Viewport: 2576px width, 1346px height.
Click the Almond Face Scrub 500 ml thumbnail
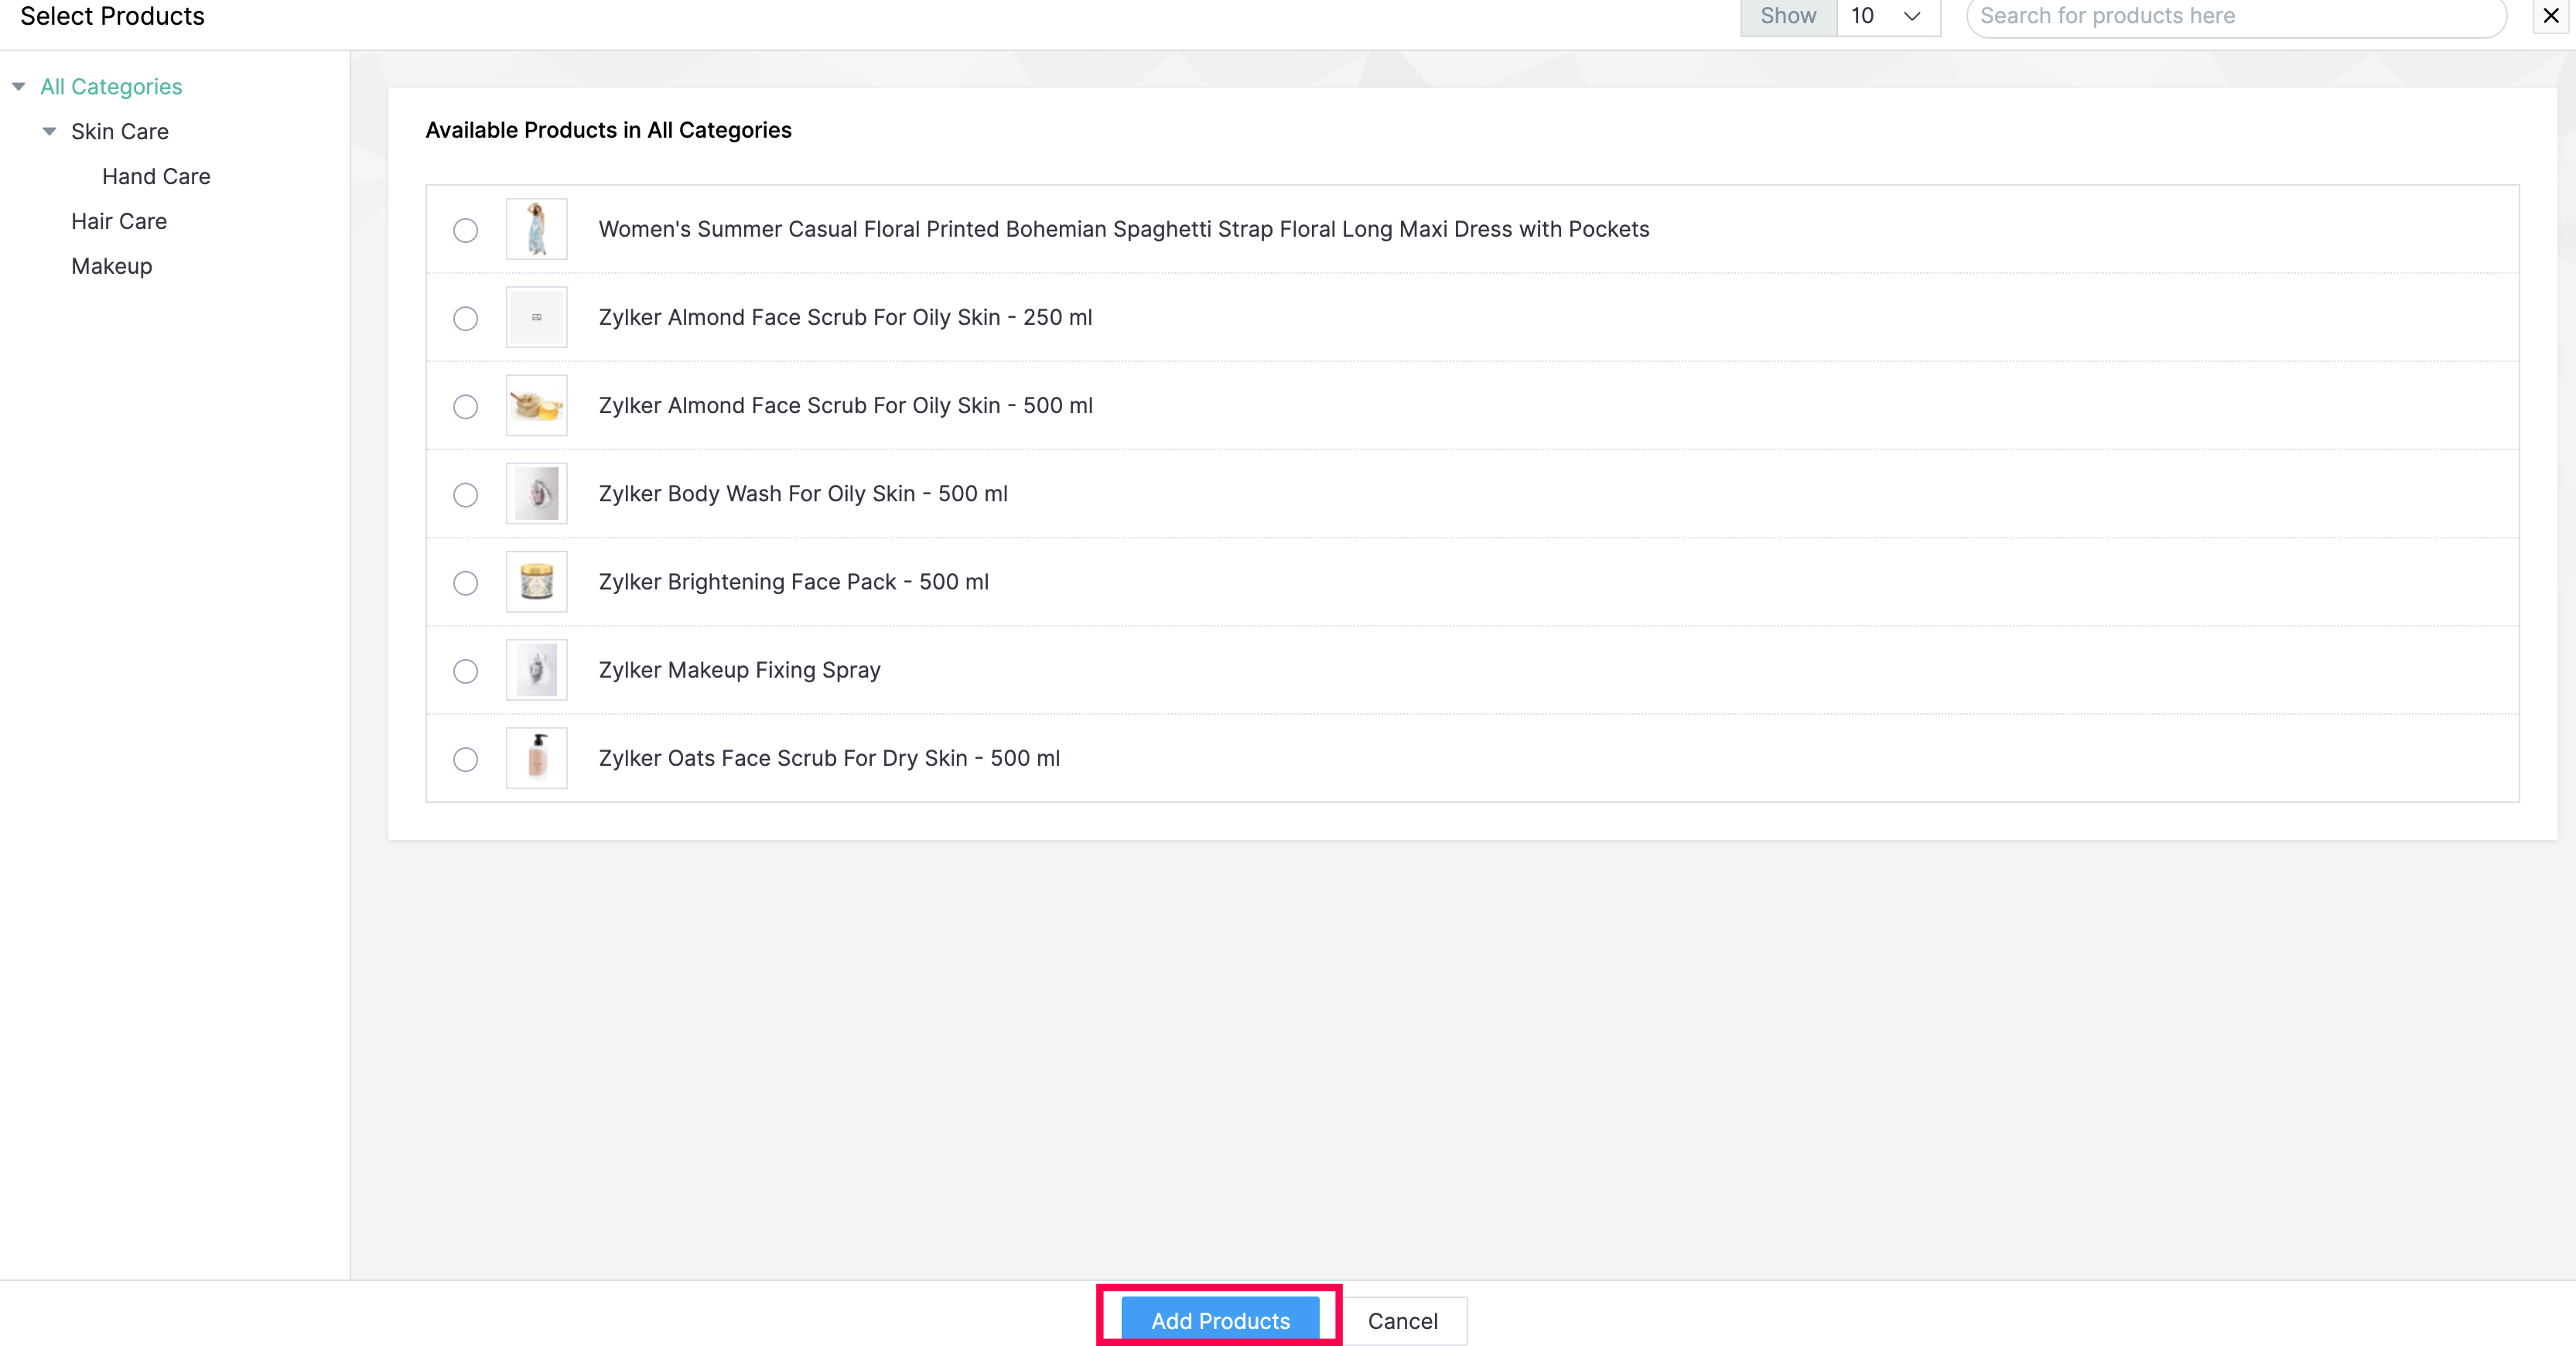[536, 405]
